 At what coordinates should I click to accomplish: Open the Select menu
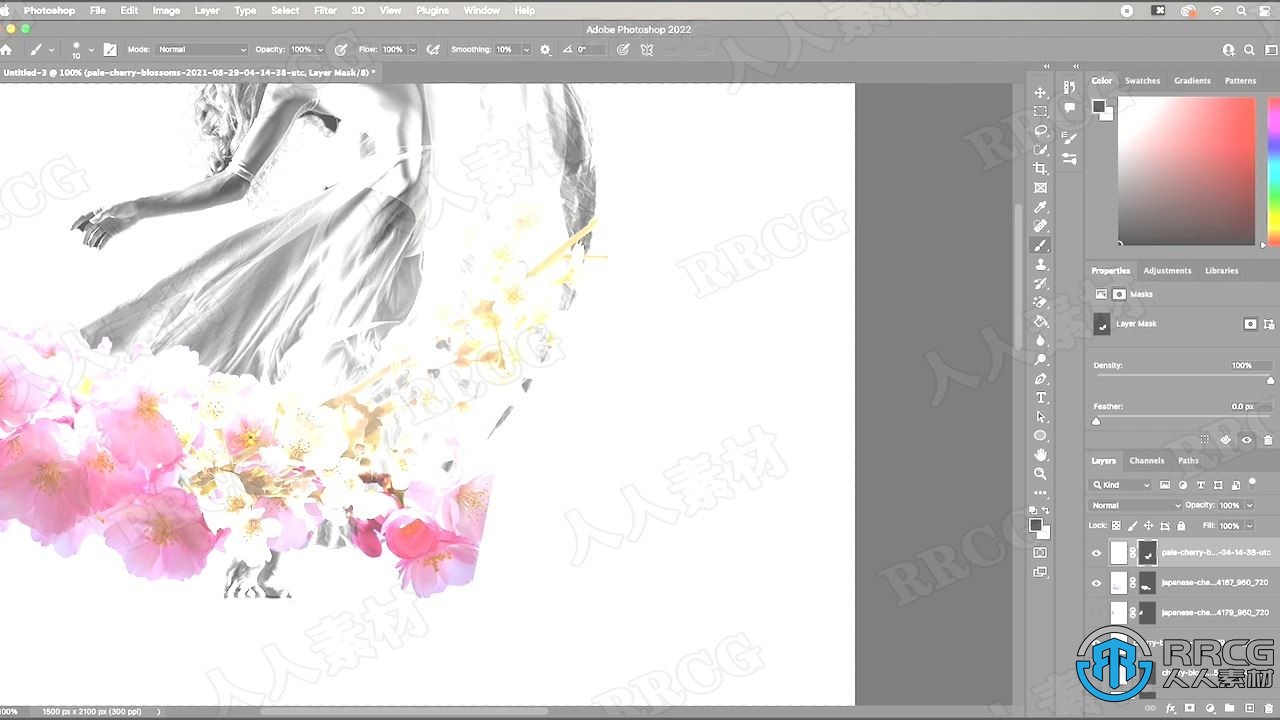(285, 10)
